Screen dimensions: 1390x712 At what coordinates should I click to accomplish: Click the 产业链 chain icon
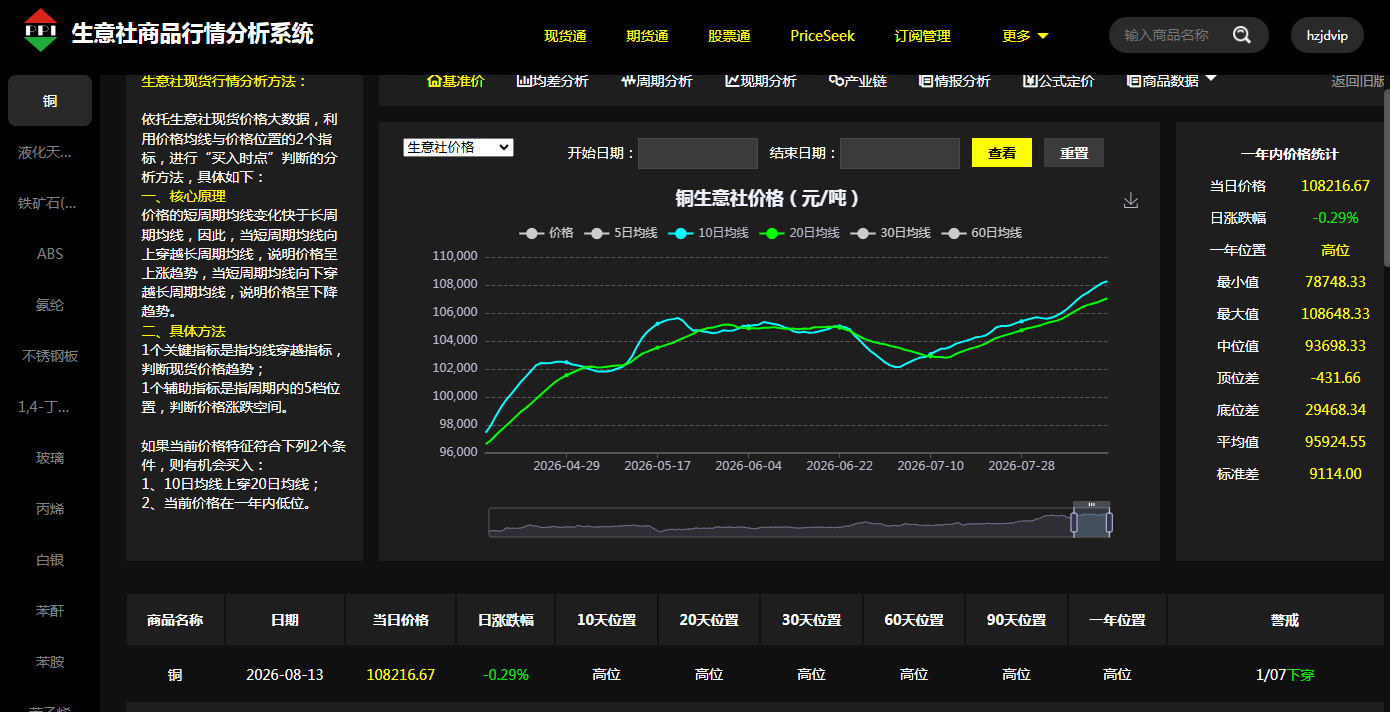coord(836,81)
